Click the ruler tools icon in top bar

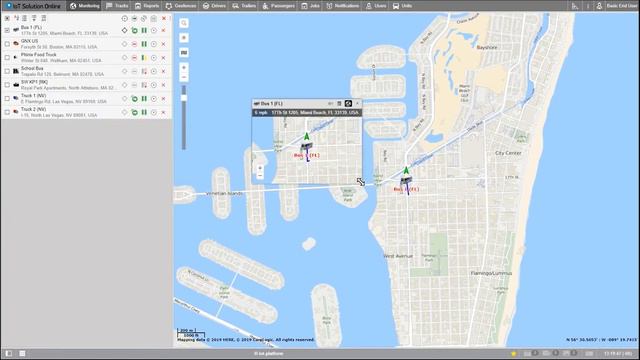pyautogui.click(x=575, y=6)
